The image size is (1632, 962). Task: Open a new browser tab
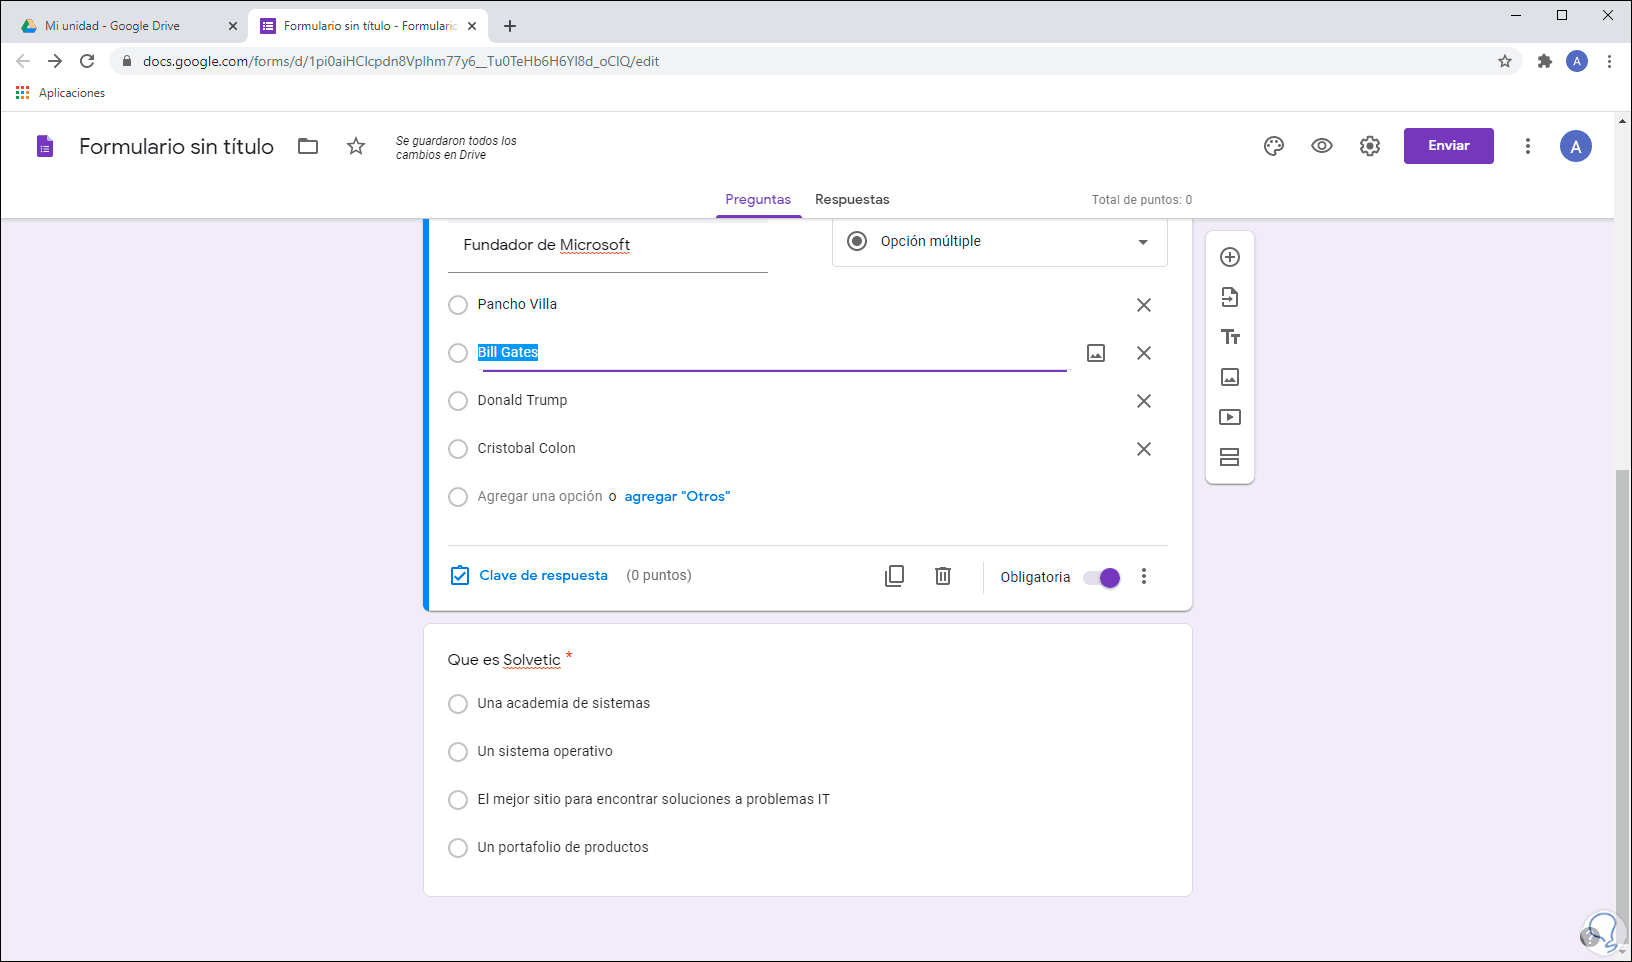tap(510, 26)
